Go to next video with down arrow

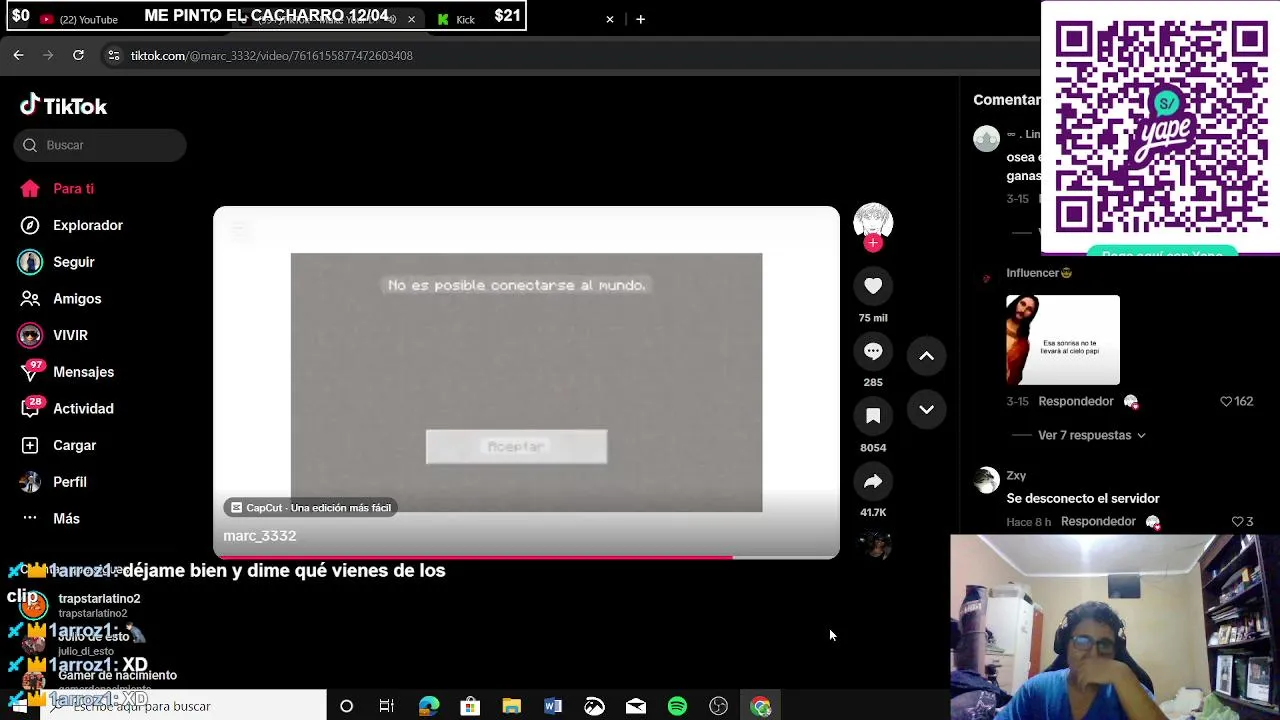(x=926, y=409)
